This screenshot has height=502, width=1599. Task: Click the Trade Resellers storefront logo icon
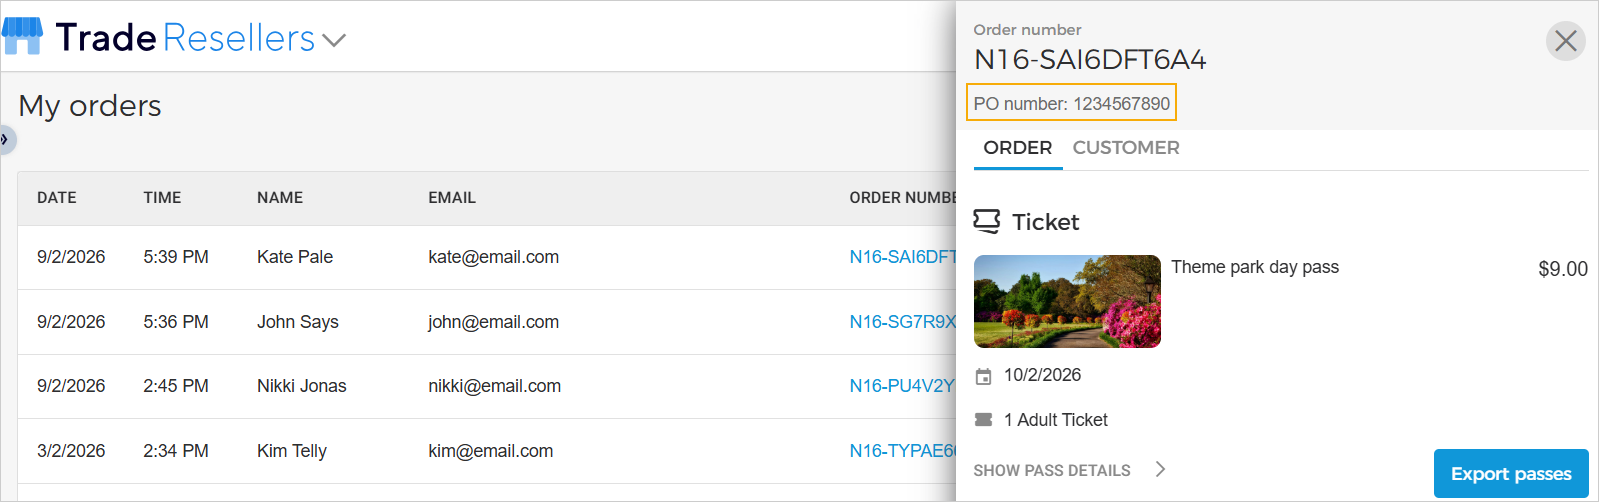pyautogui.click(x=22, y=36)
